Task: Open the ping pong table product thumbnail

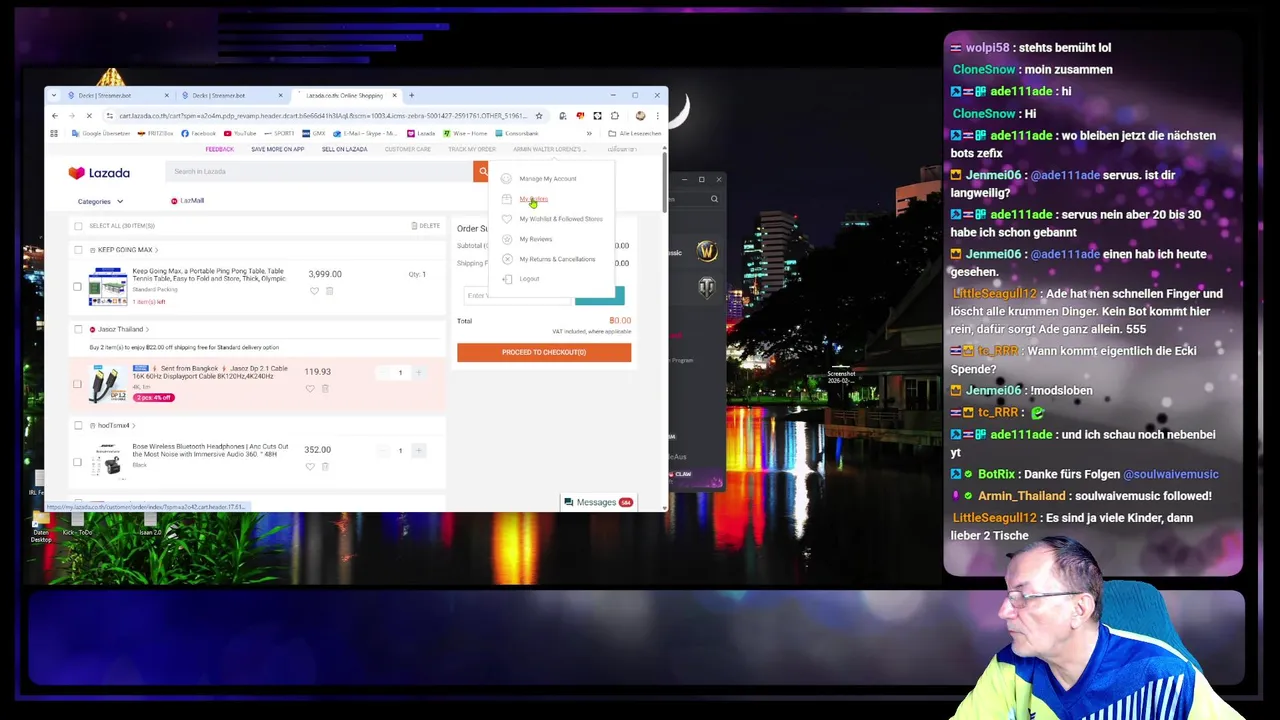Action: (x=107, y=286)
